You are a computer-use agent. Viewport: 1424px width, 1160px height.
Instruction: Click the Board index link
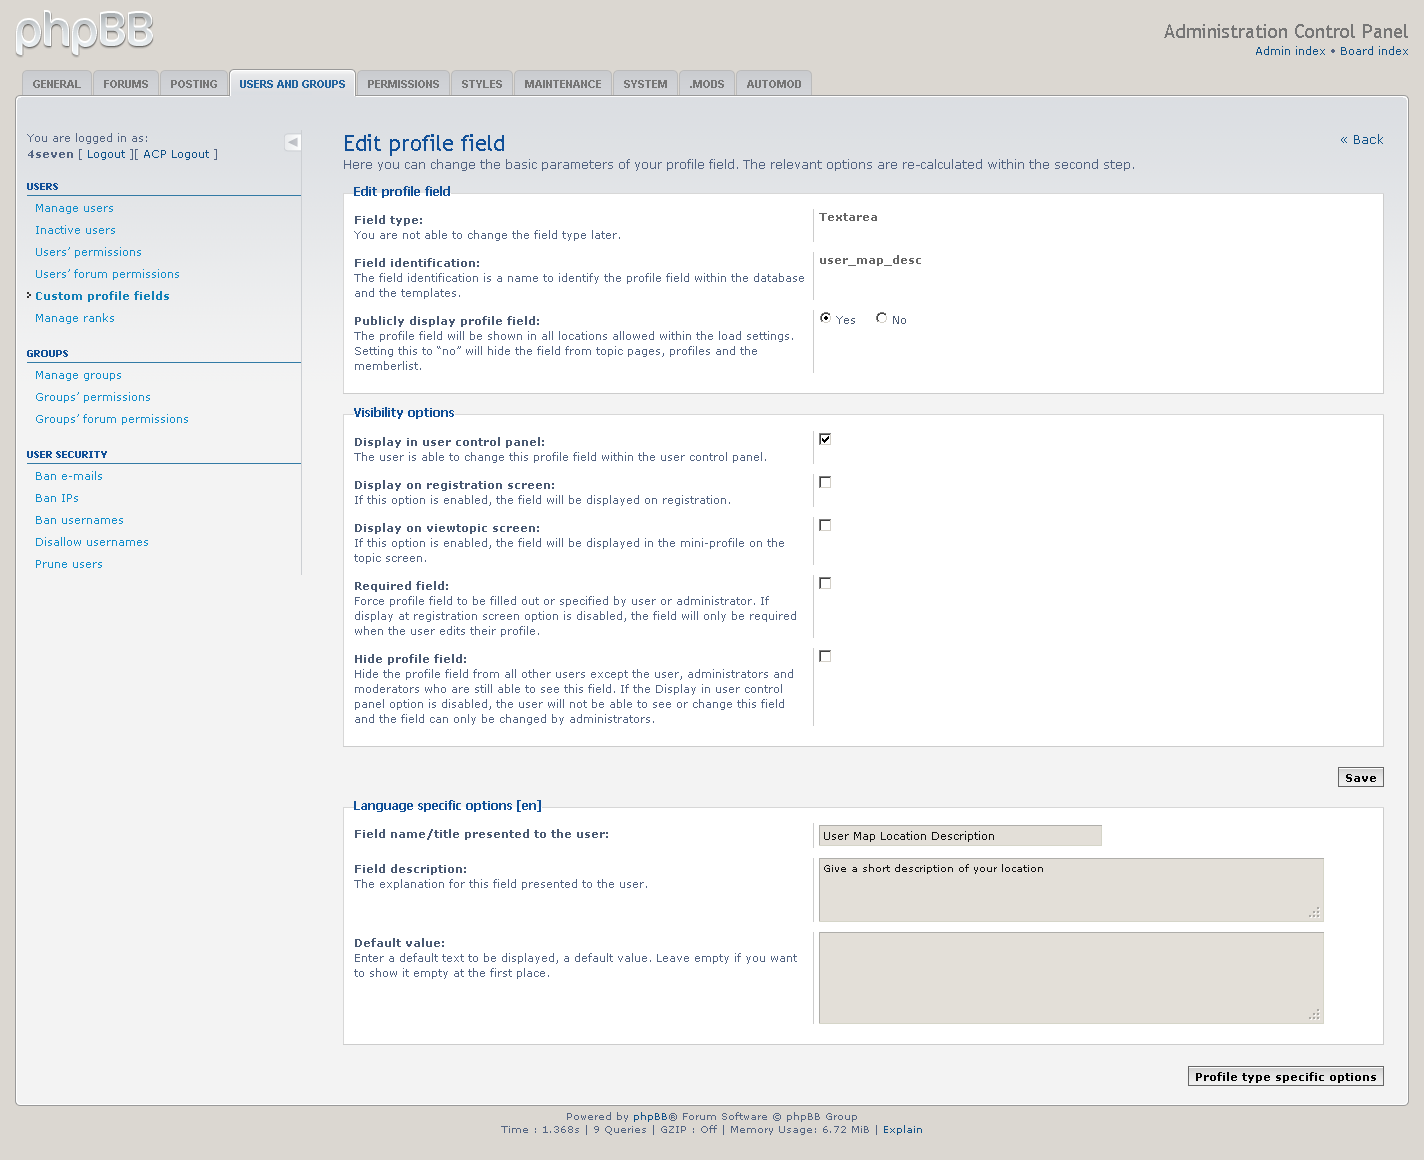(1374, 51)
